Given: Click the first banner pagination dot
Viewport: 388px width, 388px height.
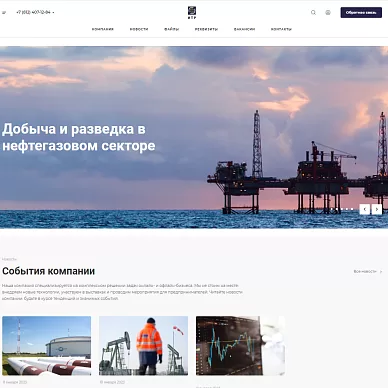Looking at the screenshot, I should click(x=332, y=209).
